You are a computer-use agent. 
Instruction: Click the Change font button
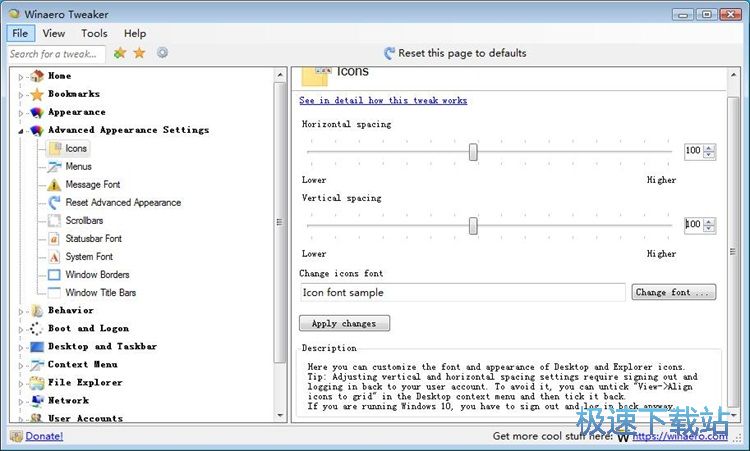(673, 292)
